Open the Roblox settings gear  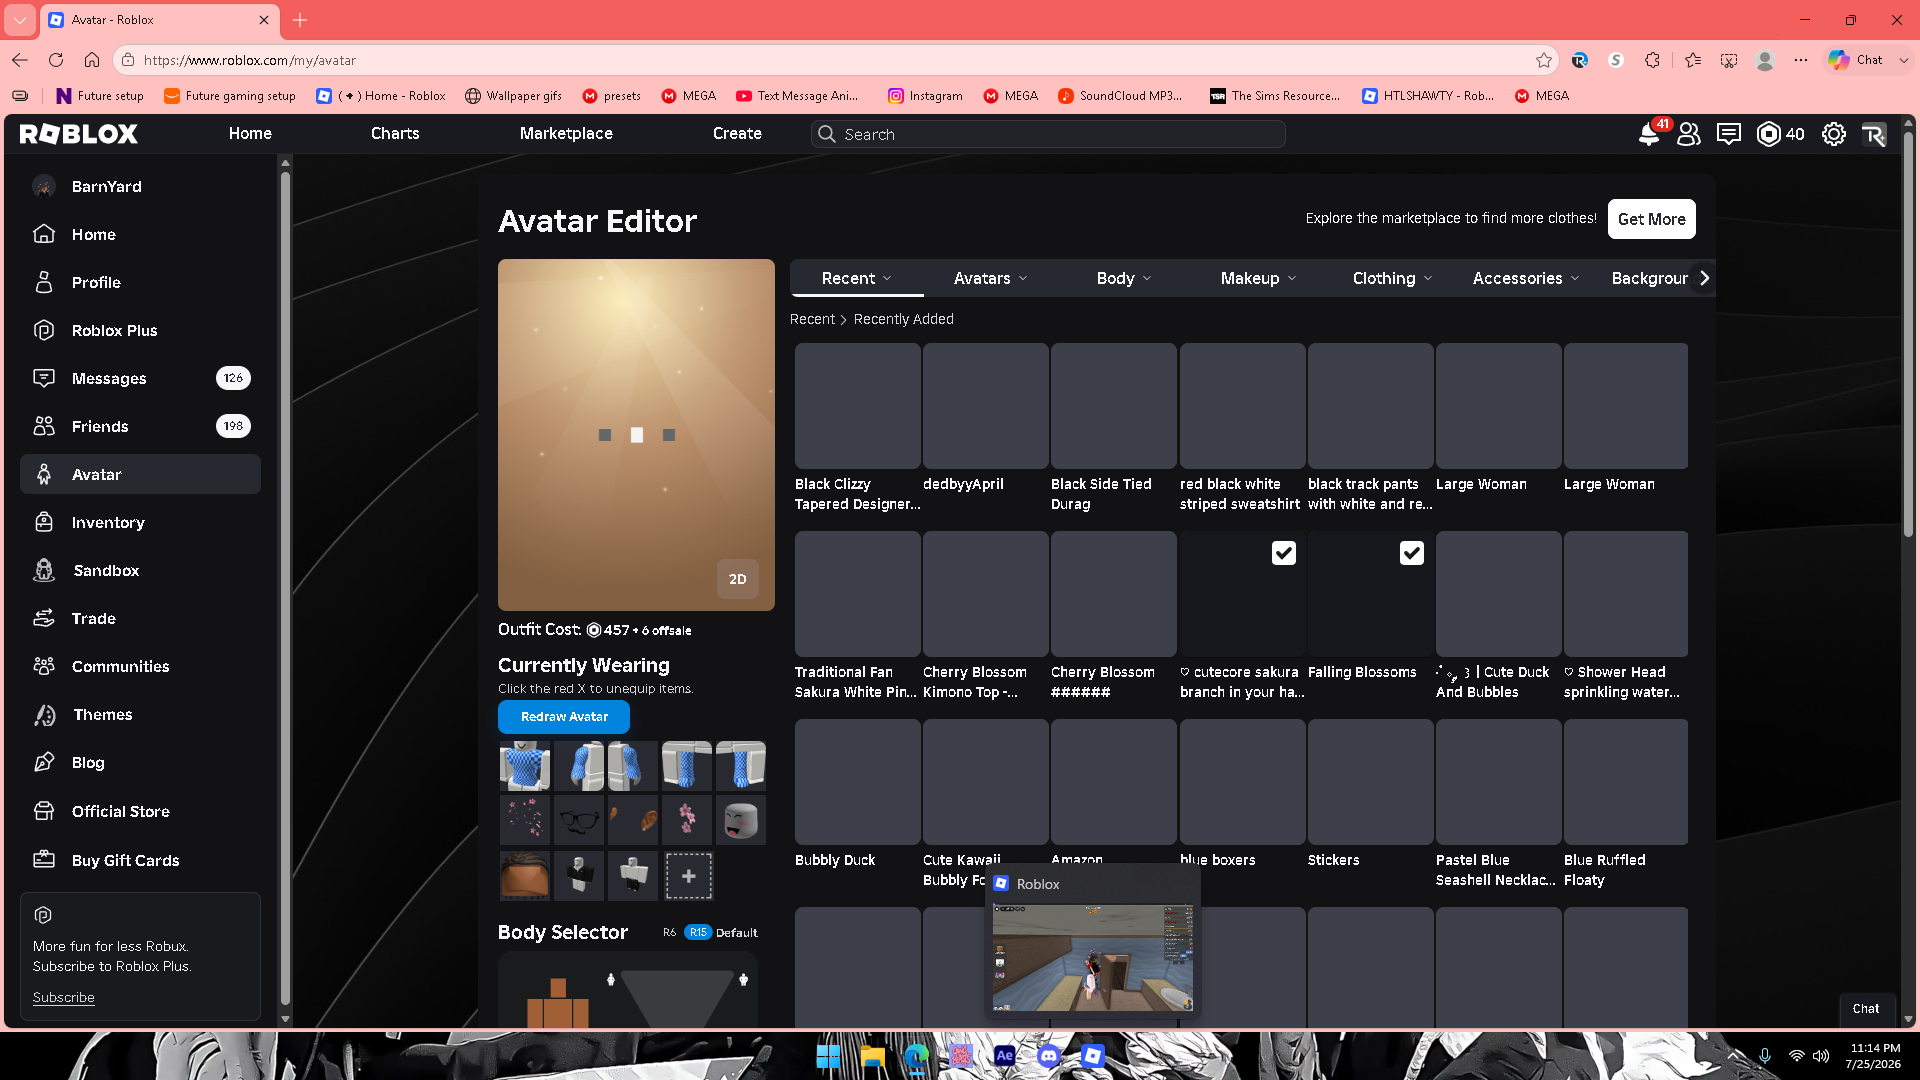pyautogui.click(x=1834, y=134)
